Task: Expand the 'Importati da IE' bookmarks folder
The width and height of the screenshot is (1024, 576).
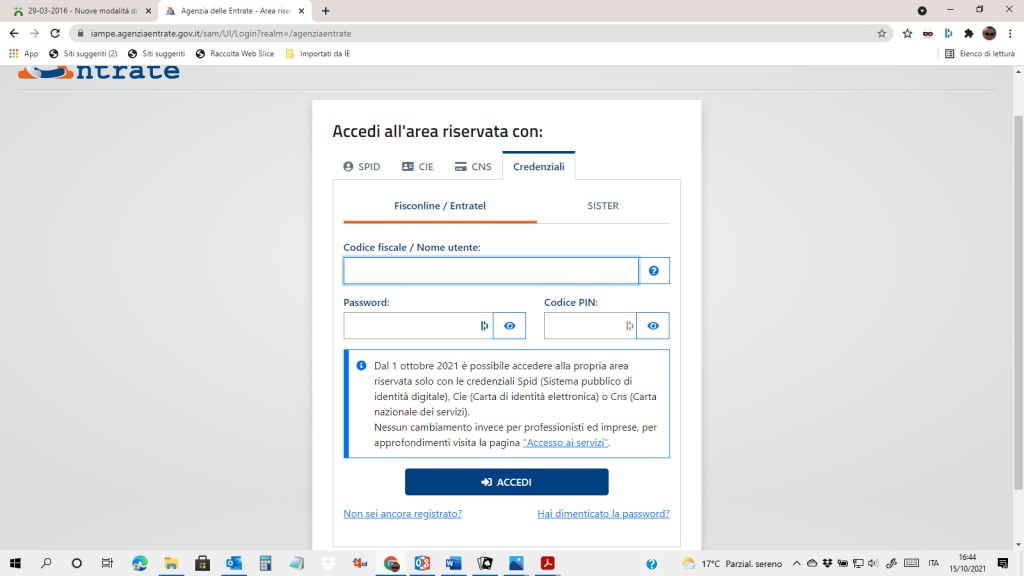Action: point(317,54)
